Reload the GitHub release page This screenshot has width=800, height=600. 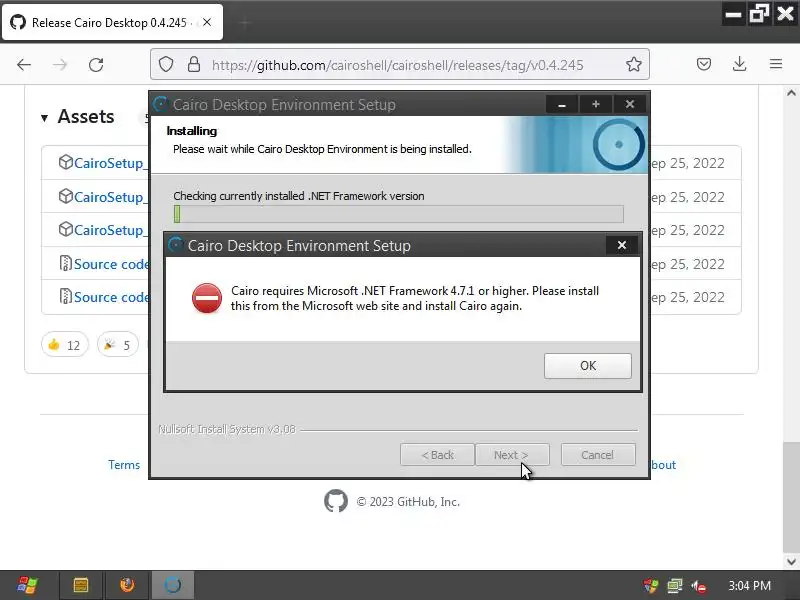[x=96, y=65]
